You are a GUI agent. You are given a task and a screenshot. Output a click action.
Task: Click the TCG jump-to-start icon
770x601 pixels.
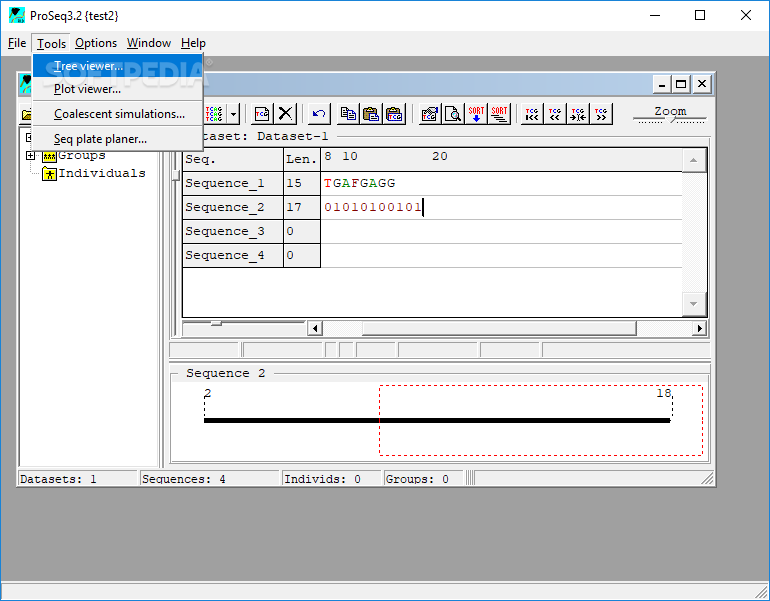[x=532, y=114]
